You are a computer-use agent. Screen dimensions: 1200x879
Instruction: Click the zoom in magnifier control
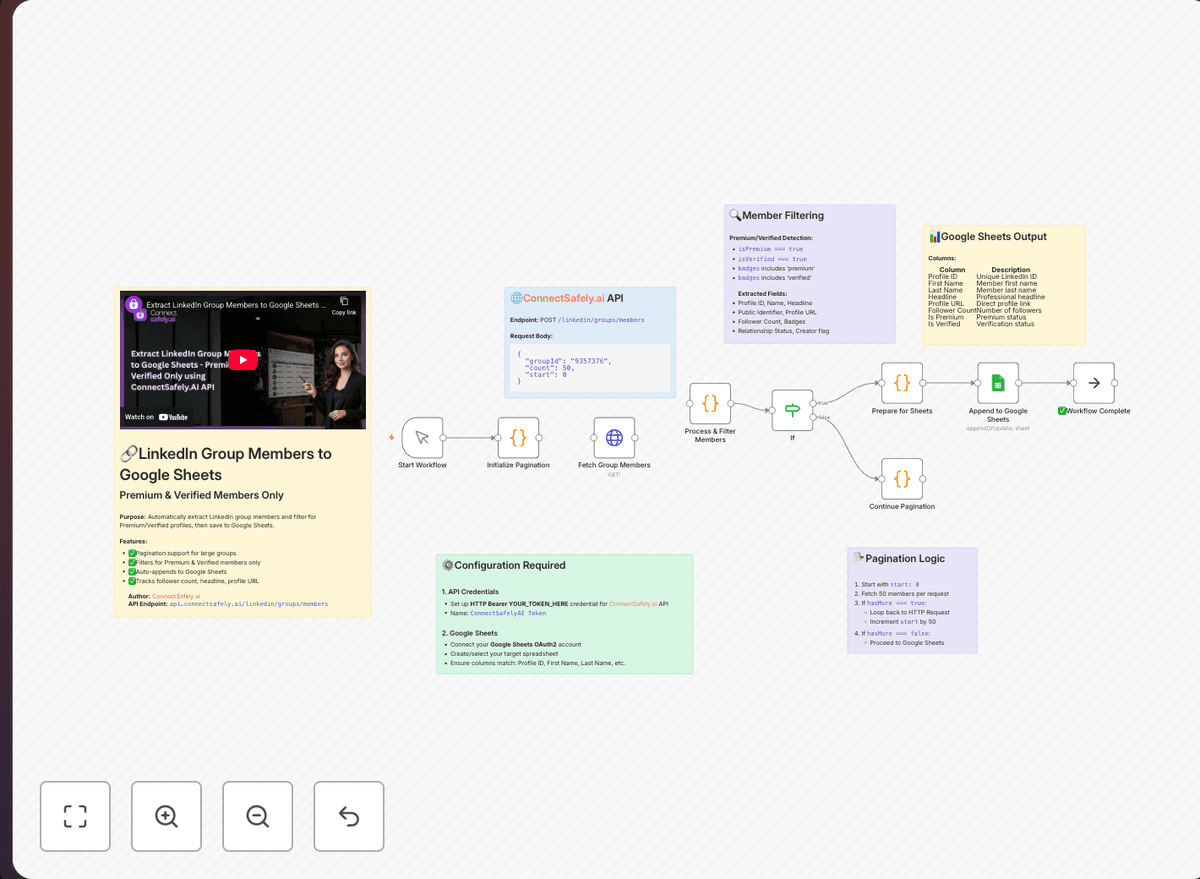point(166,816)
